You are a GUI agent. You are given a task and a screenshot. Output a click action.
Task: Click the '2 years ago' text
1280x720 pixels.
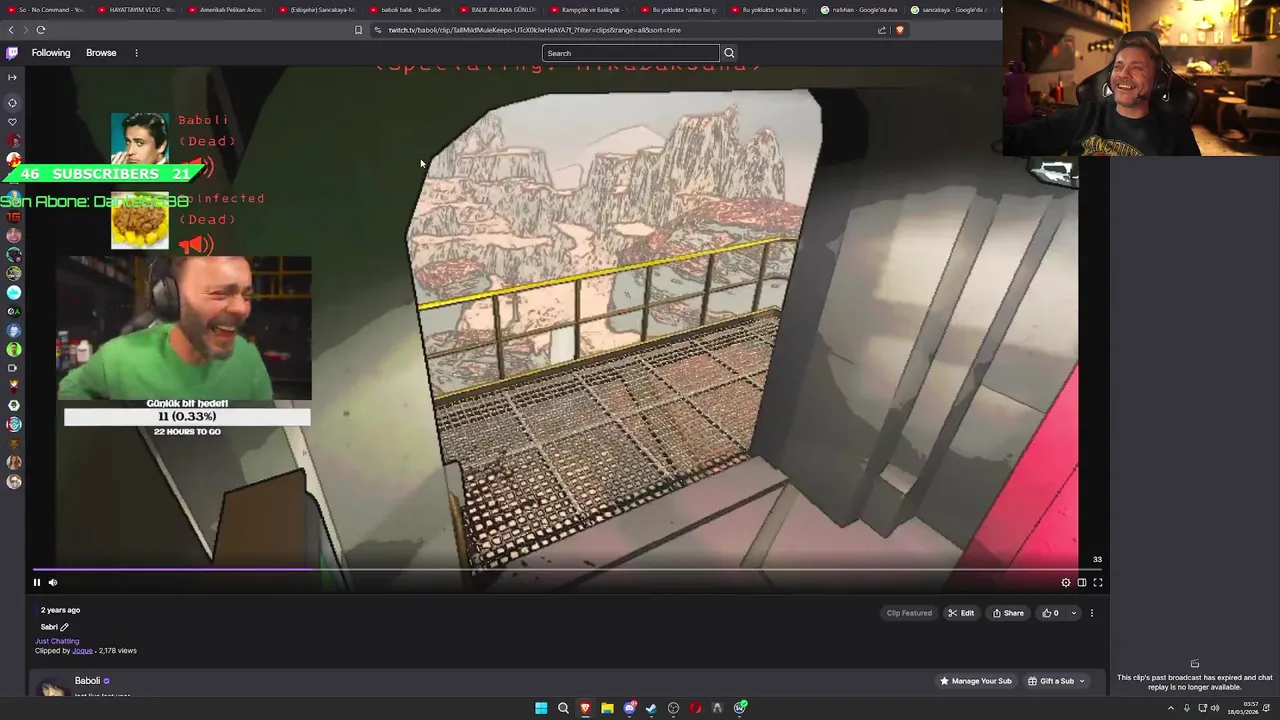[x=60, y=610]
